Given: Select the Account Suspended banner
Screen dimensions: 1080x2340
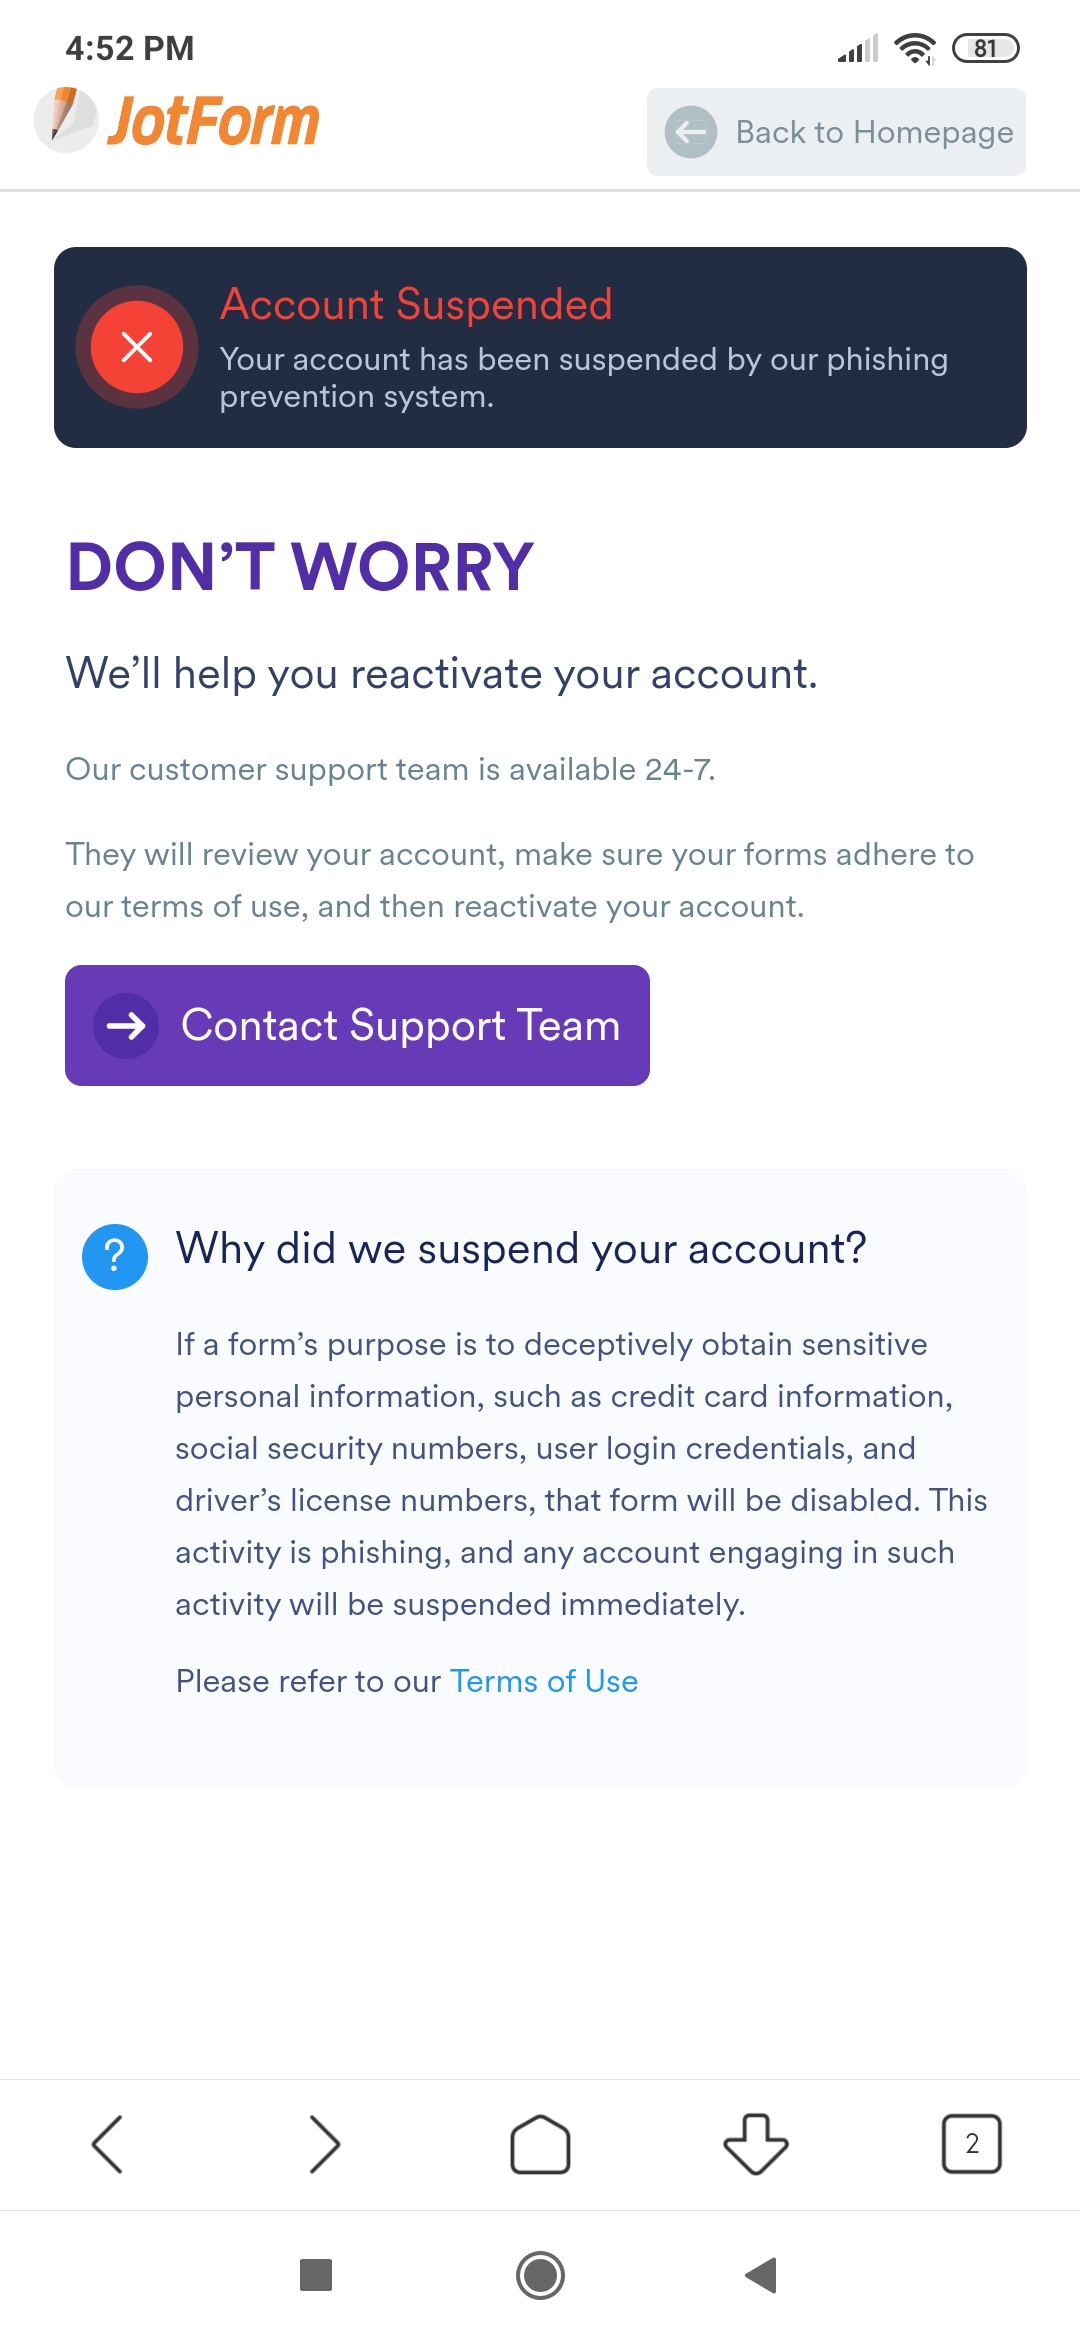Looking at the screenshot, I should pyautogui.click(x=540, y=345).
